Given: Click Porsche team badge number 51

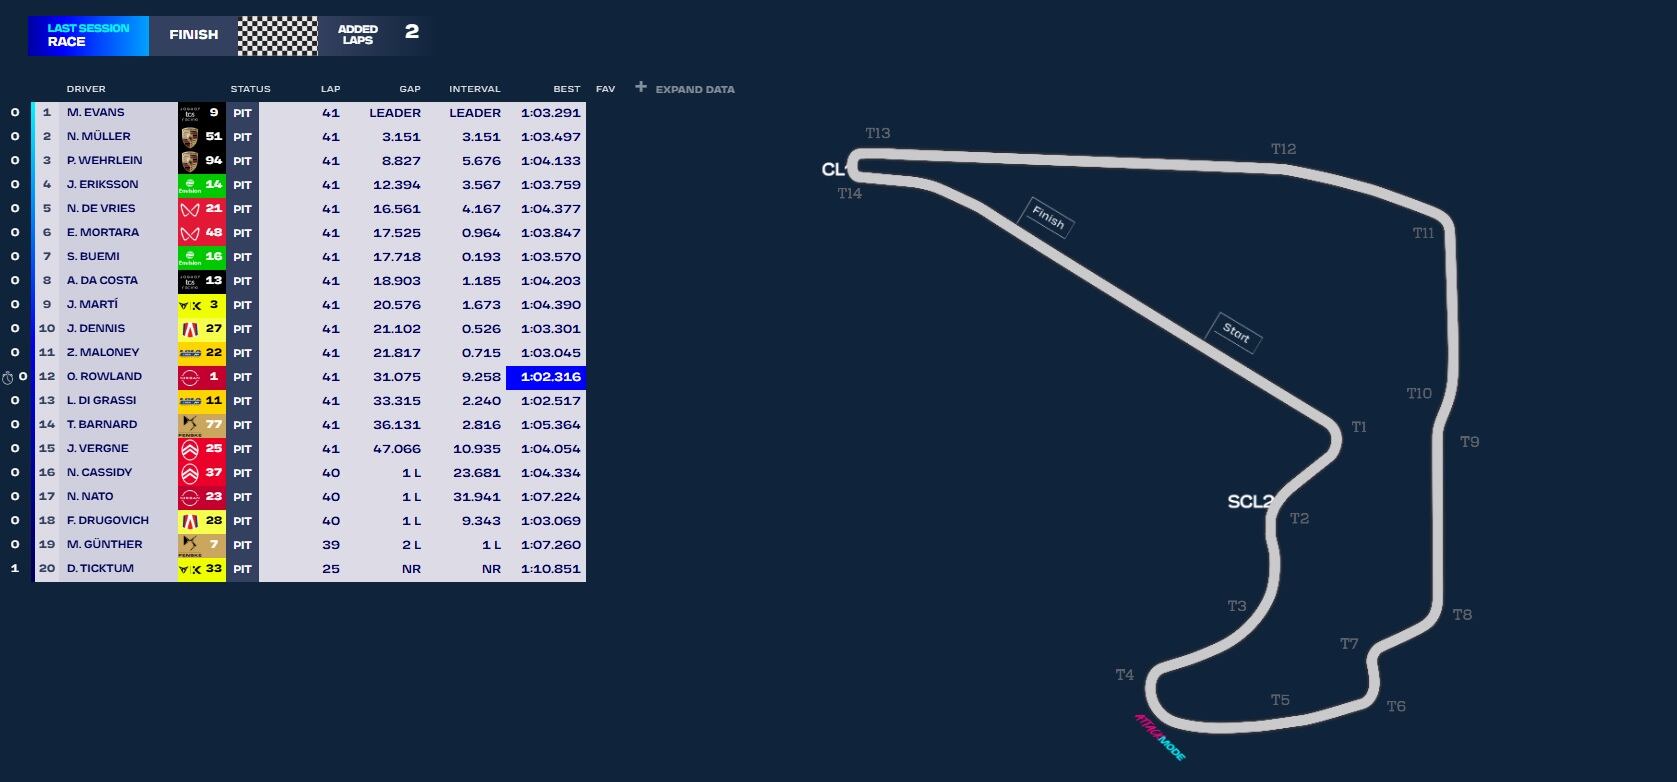Looking at the screenshot, I should (x=201, y=137).
